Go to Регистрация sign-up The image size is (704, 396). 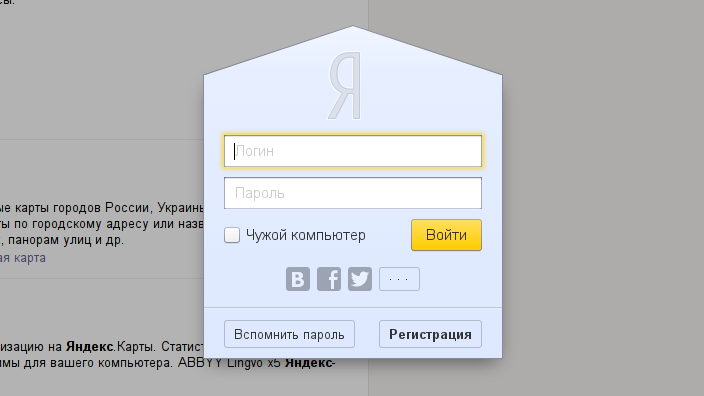coord(430,334)
